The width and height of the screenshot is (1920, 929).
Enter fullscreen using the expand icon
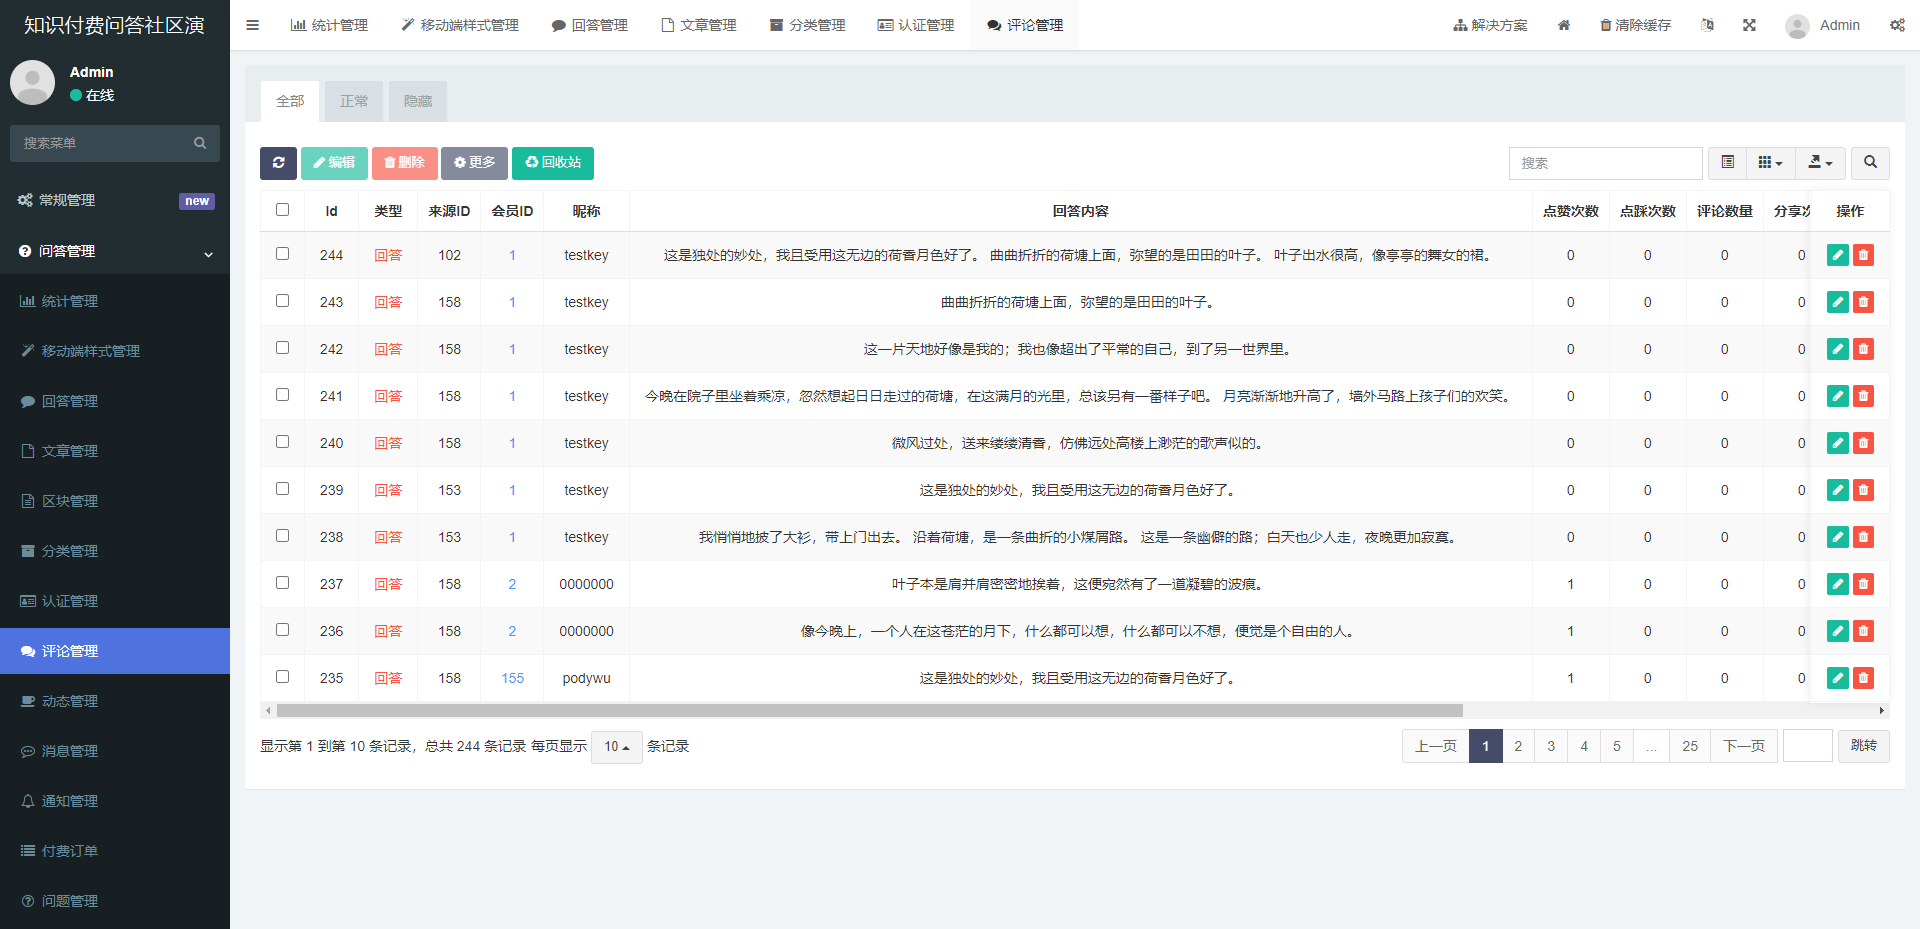pyautogui.click(x=1749, y=25)
